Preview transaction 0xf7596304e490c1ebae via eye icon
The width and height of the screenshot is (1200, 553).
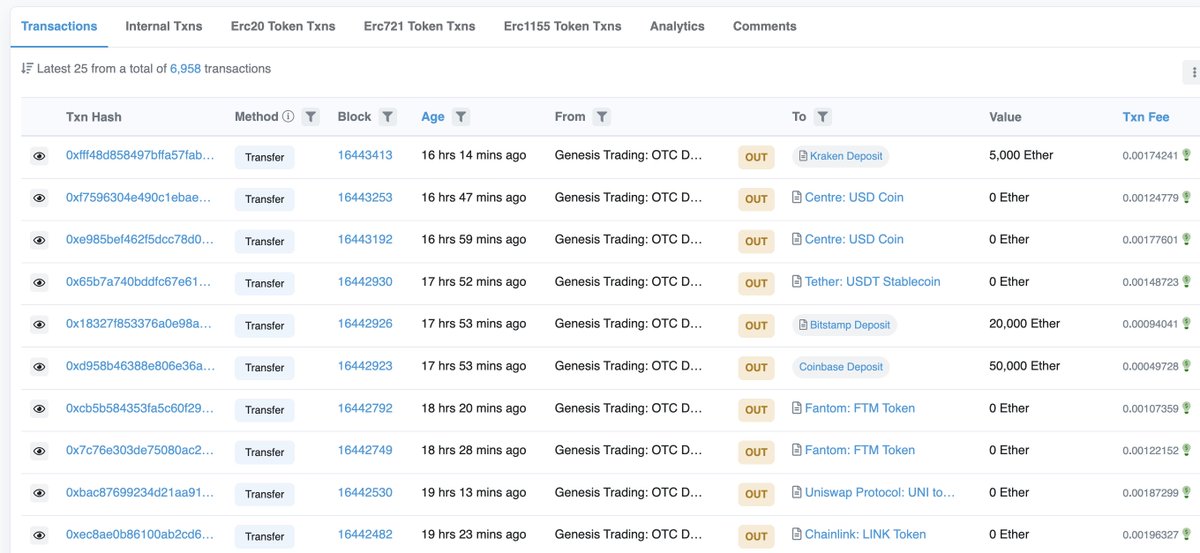[39, 199]
